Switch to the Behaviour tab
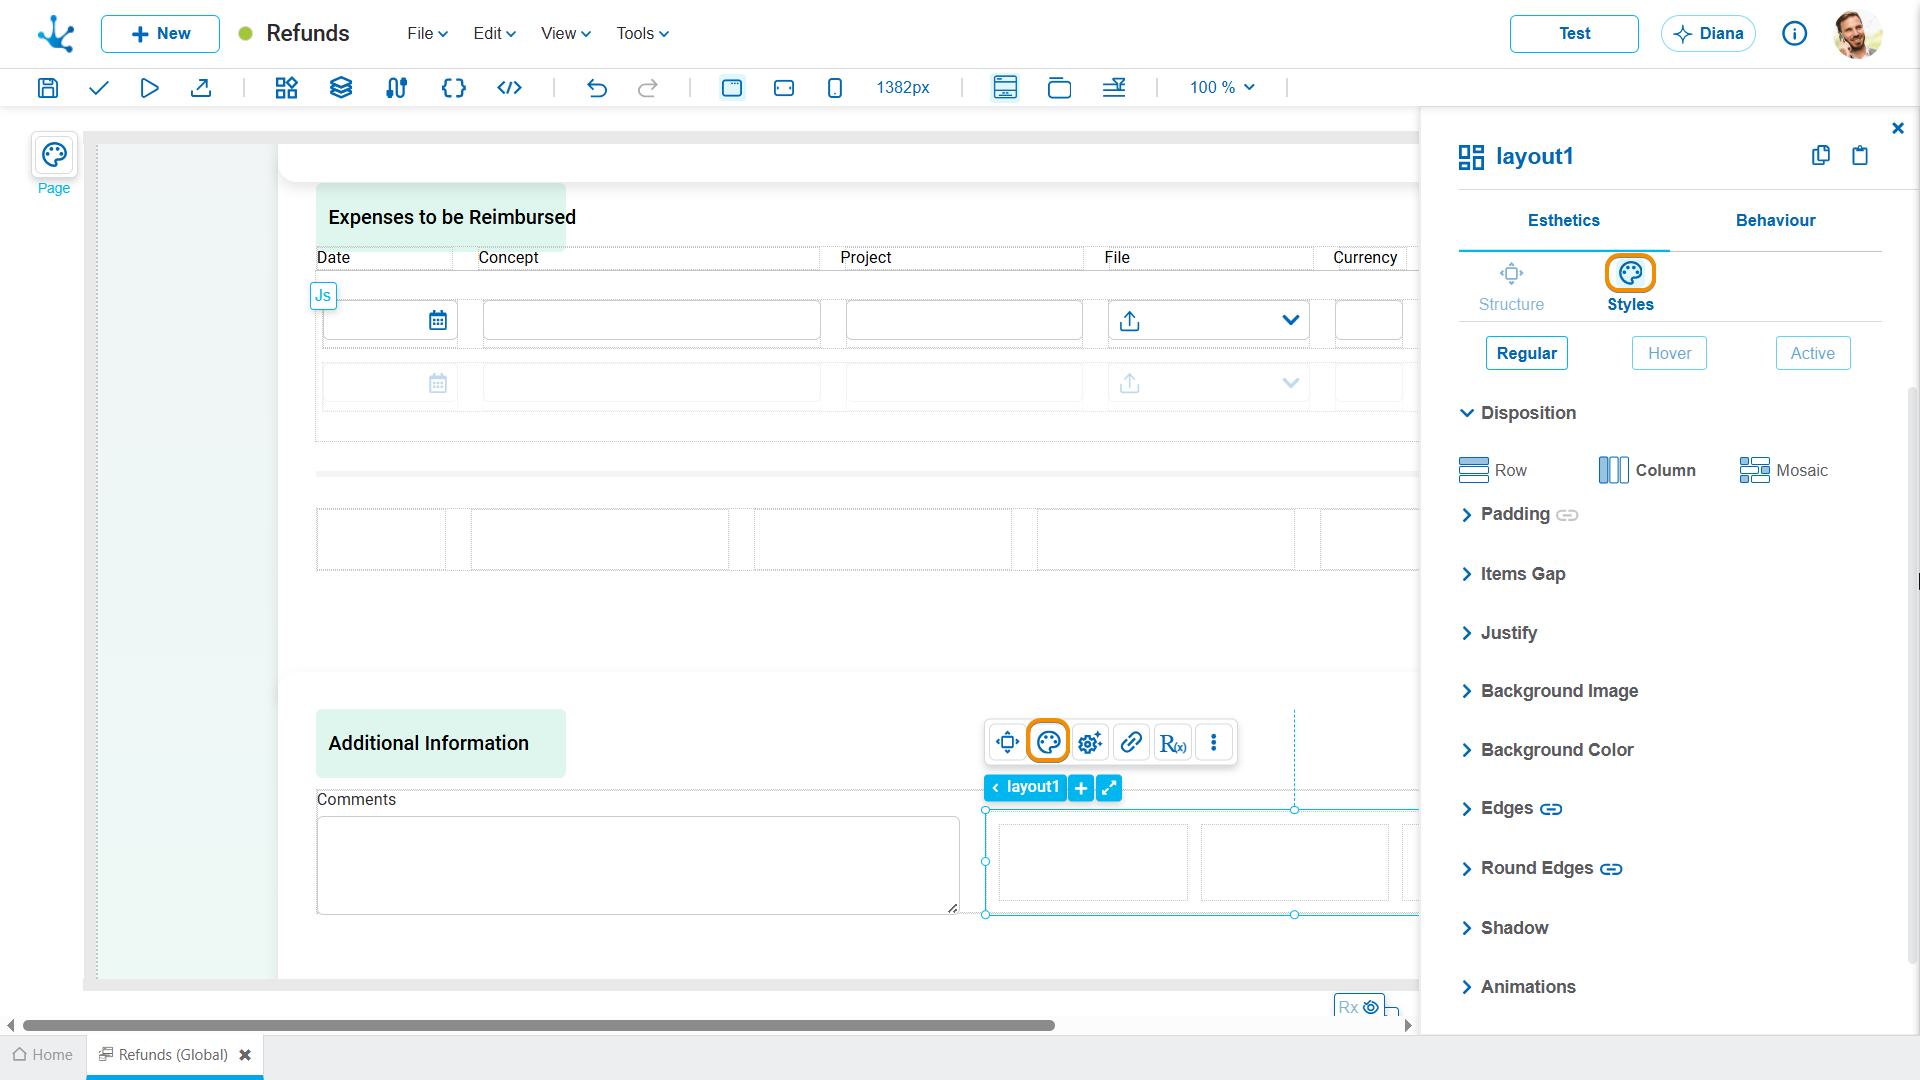 1775,220
